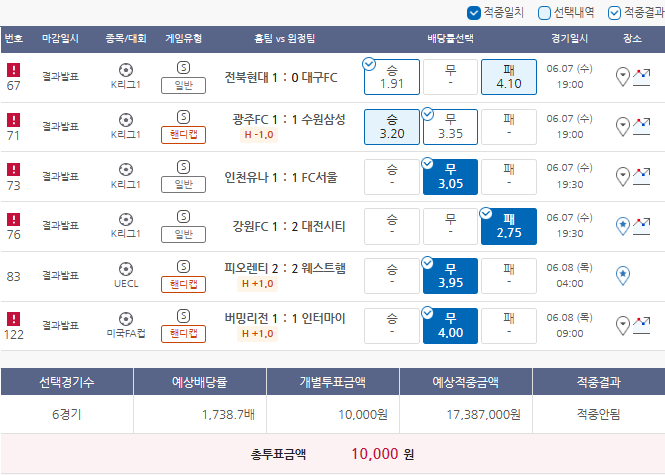Click expected odds value 1,738.7배
The width and height of the screenshot is (665, 475).
pyautogui.click(x=228, y=414)
